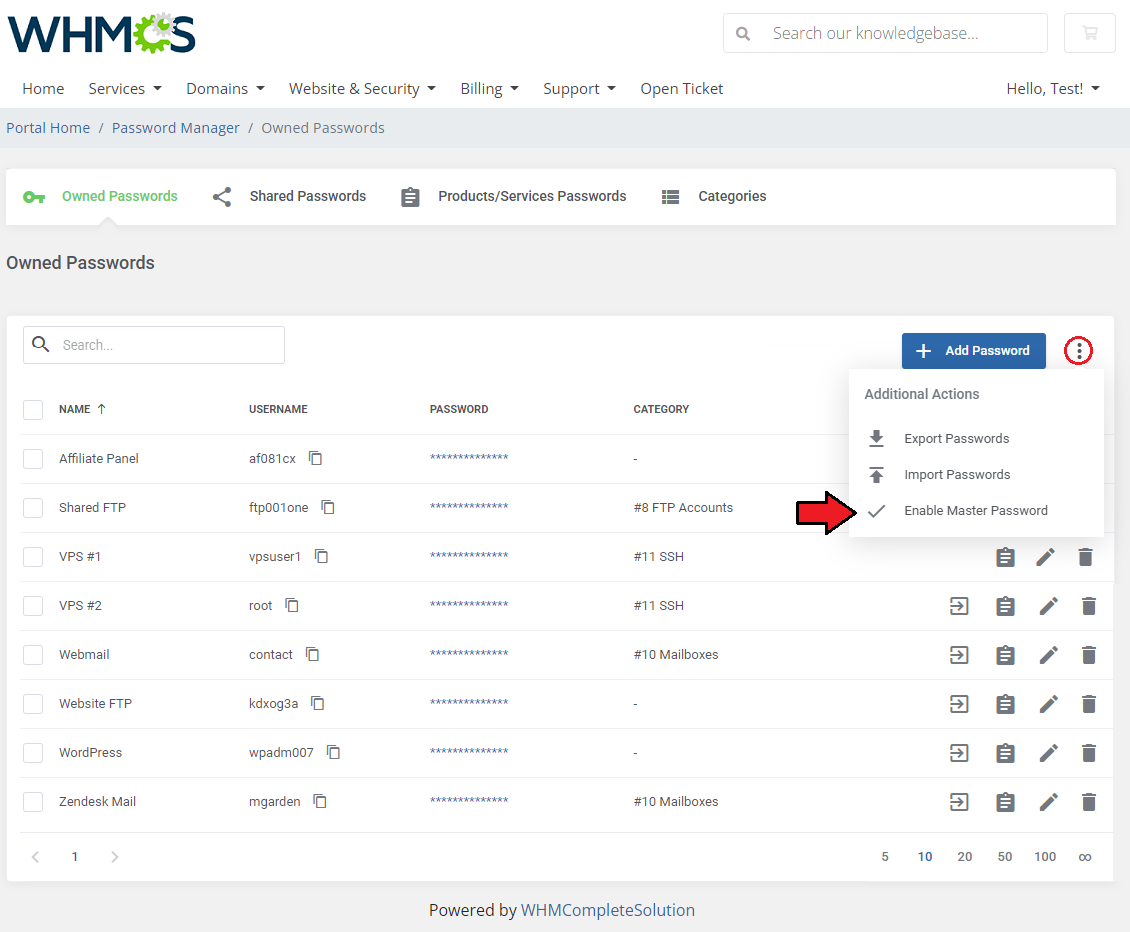Screen dimensions: 1130x932
Task: Click the login arrow icon for VPS #2
Action: (x=959, y=606)
